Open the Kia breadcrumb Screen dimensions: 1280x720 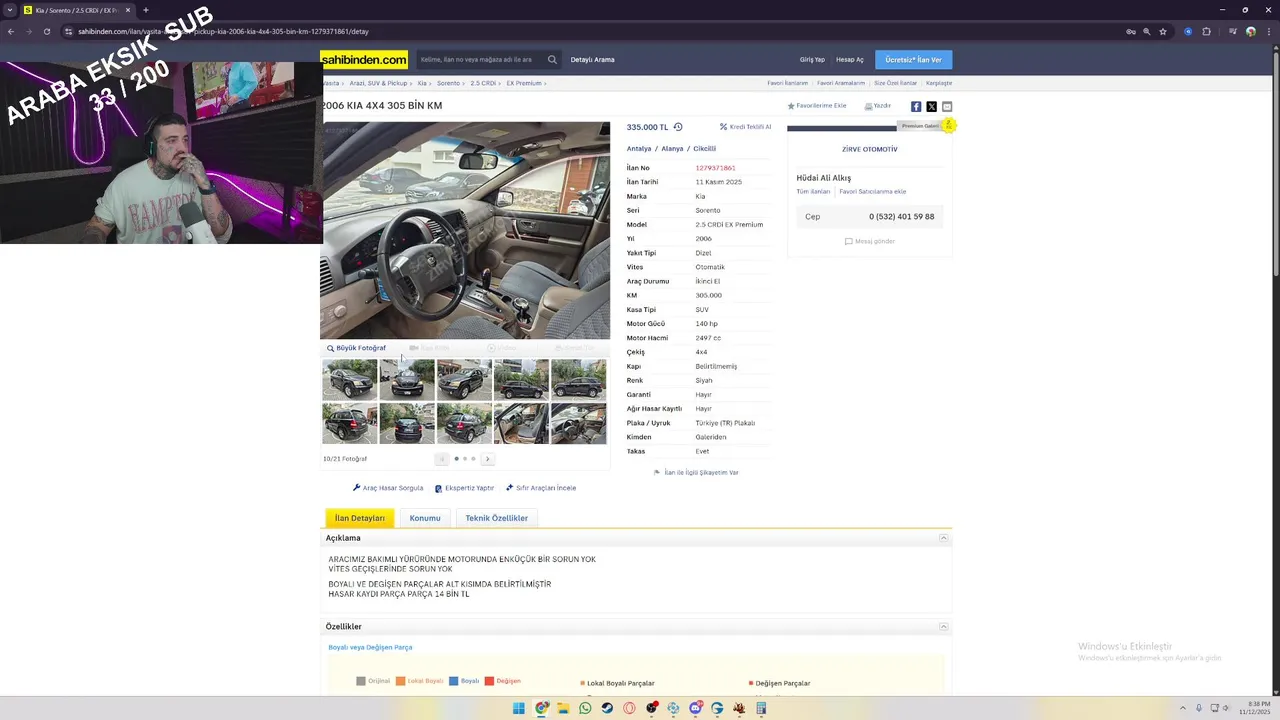pyautogui.click(x=422, y=84)
